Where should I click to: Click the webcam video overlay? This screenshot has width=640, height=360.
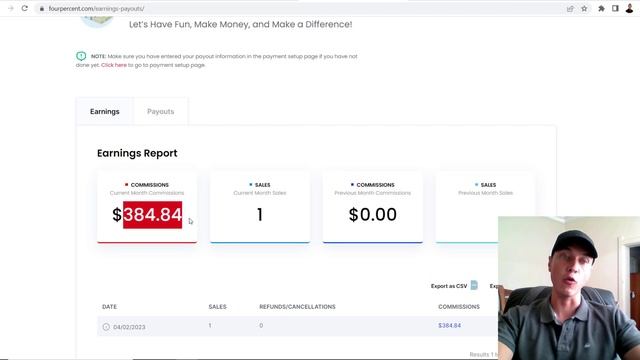569,288
